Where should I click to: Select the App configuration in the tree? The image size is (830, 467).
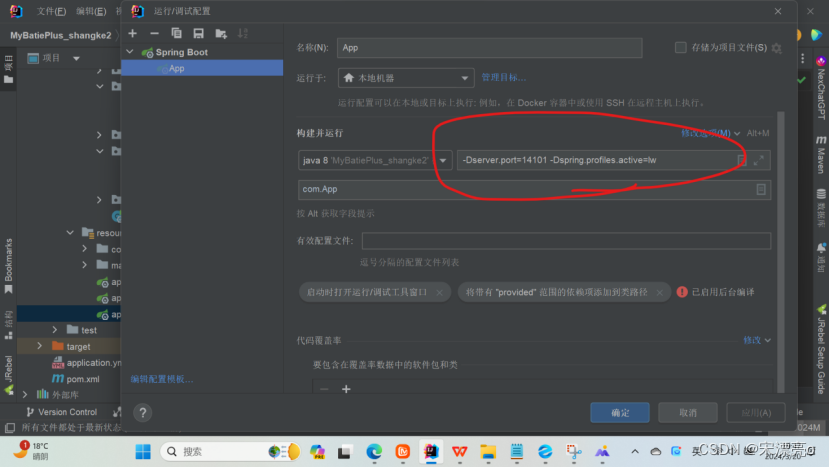[176, 68]
